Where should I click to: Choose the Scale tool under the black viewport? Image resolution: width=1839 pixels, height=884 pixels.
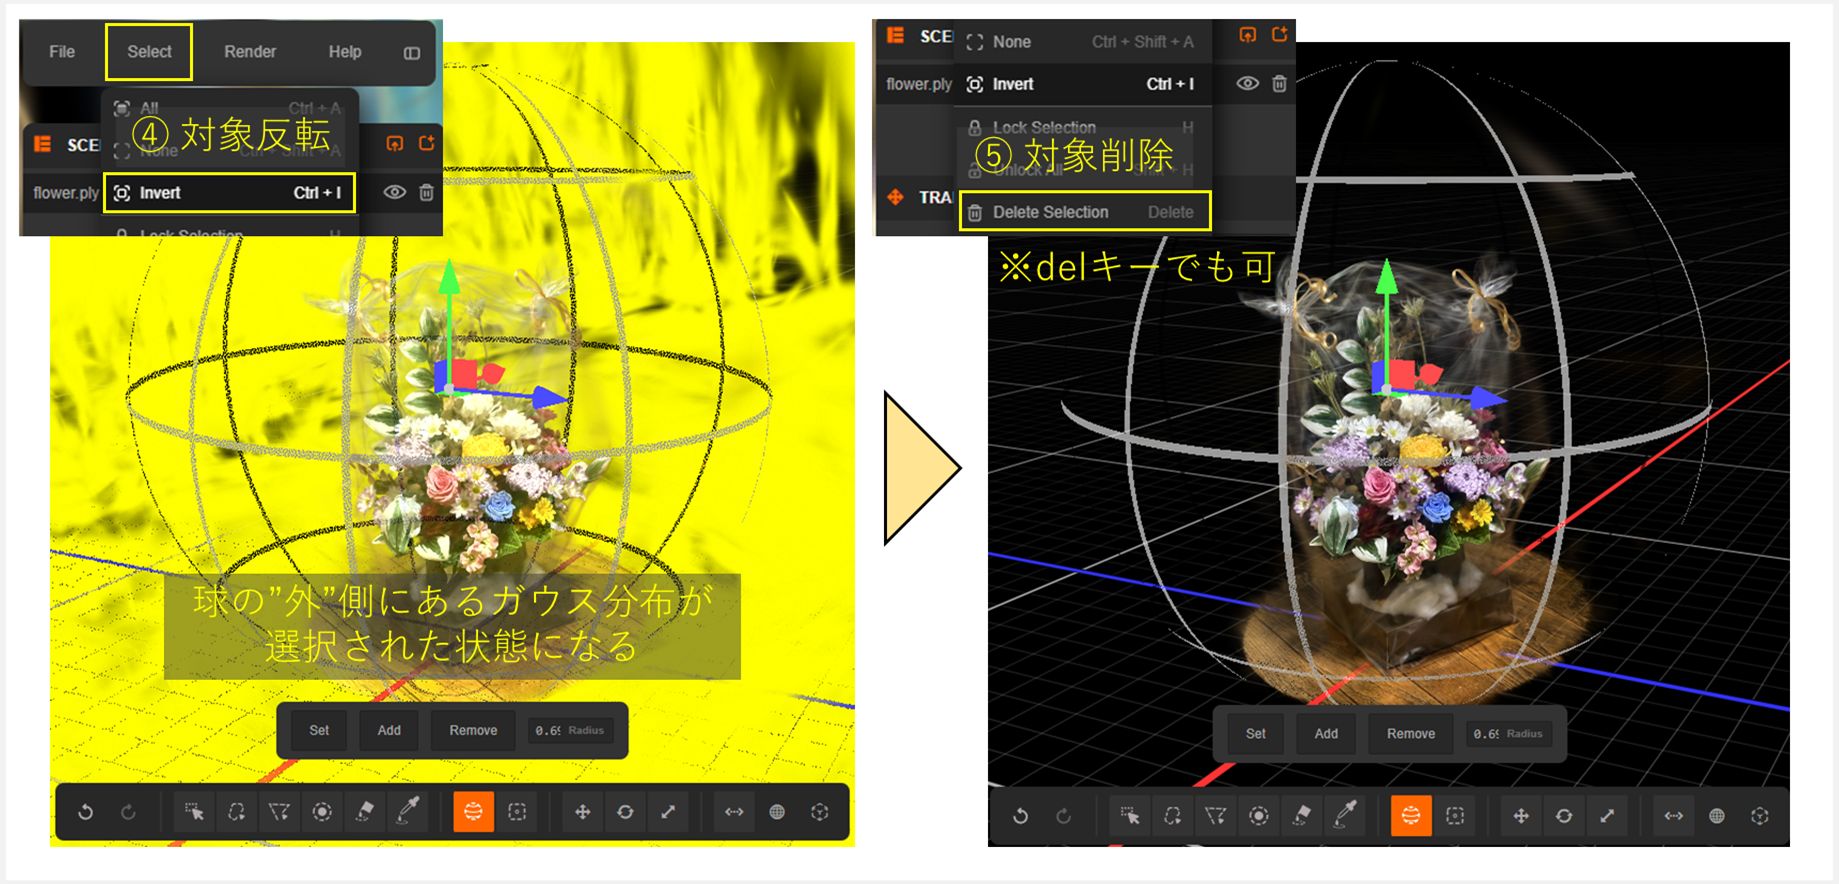(1607, 816)
